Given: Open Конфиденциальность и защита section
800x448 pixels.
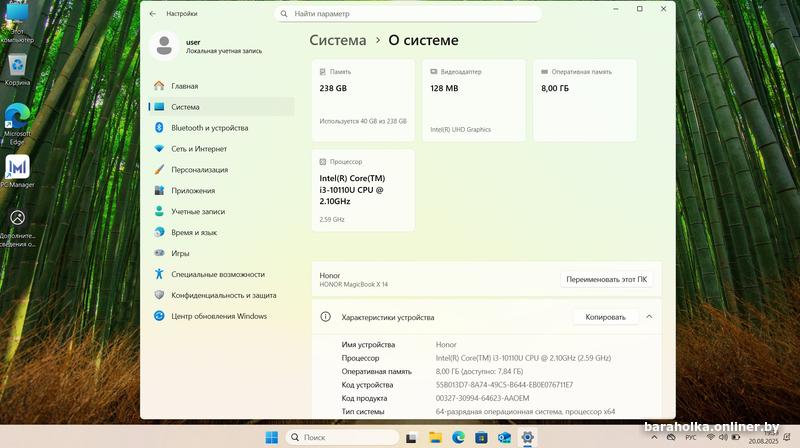Looking at the screenshot, I should click(x=221, y=295).
